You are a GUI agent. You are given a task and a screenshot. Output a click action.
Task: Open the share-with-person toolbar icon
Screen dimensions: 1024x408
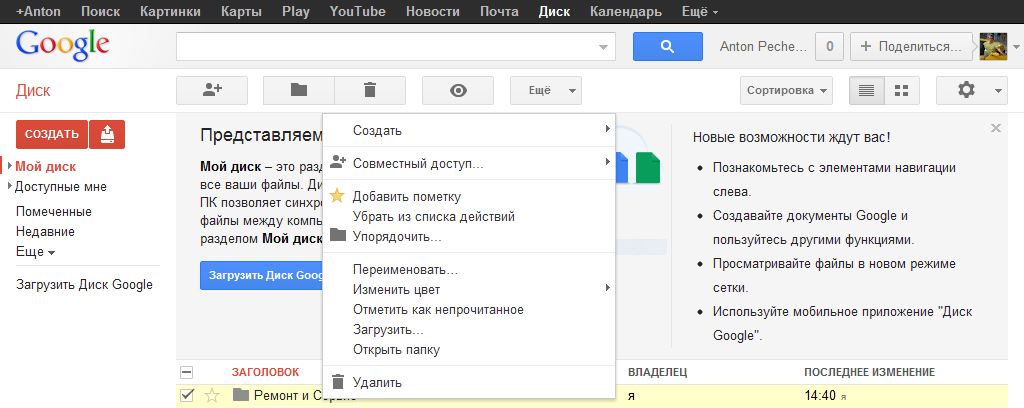(212, 91)
